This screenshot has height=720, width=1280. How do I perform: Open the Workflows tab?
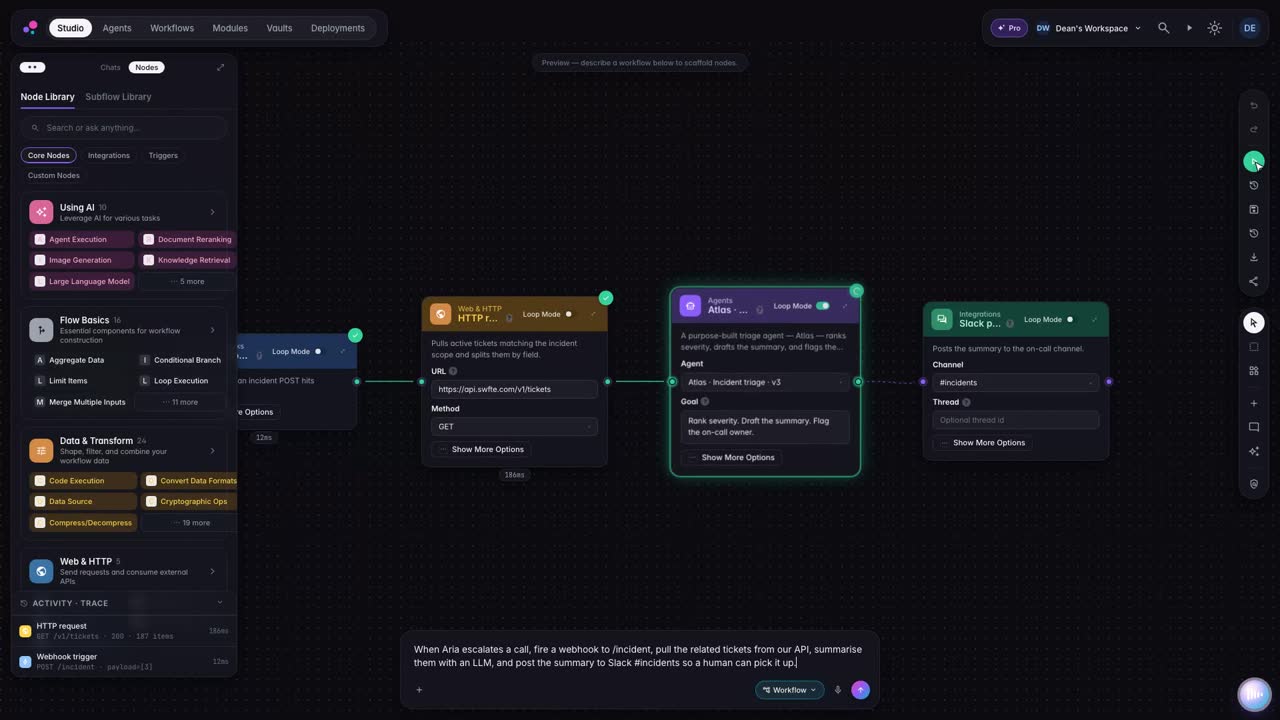pos(172,28)
